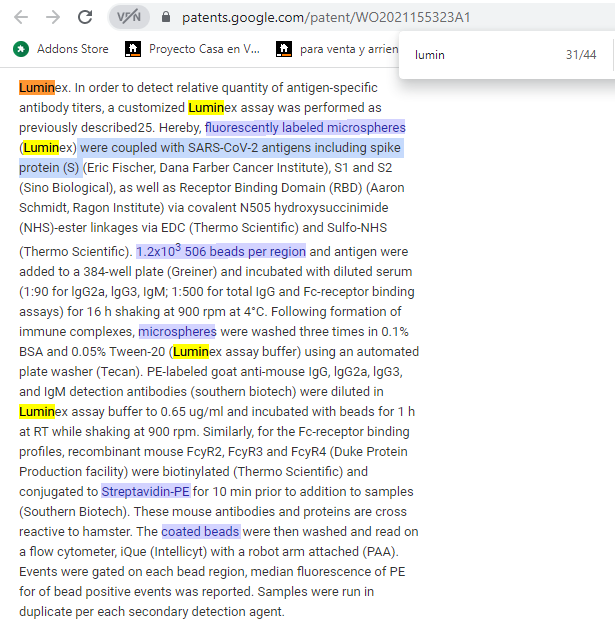
Task: Click the browser forward arrow
Action: [53, 17]
